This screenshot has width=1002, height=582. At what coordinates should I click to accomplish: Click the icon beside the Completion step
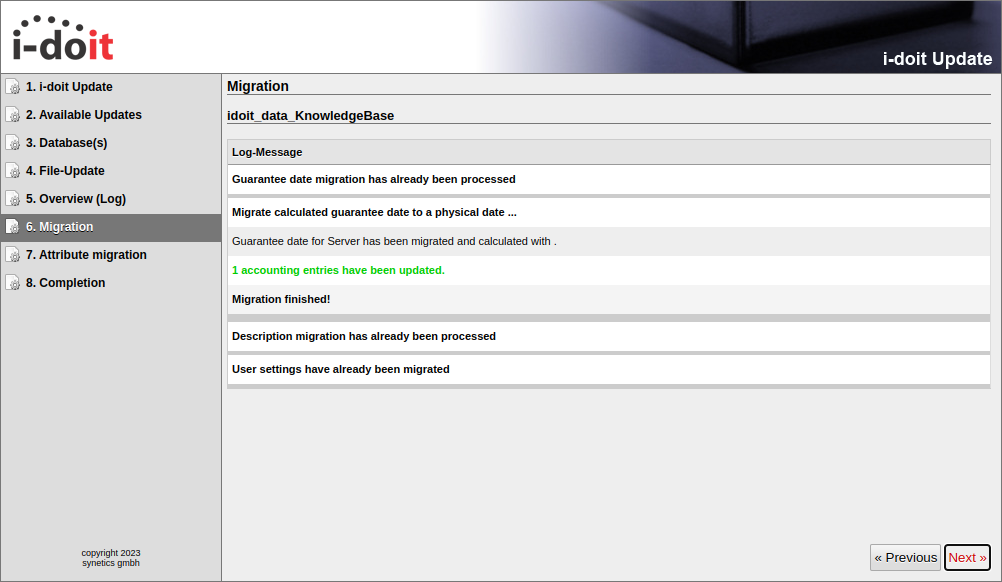pyautogui.click(x=13, y=283)
